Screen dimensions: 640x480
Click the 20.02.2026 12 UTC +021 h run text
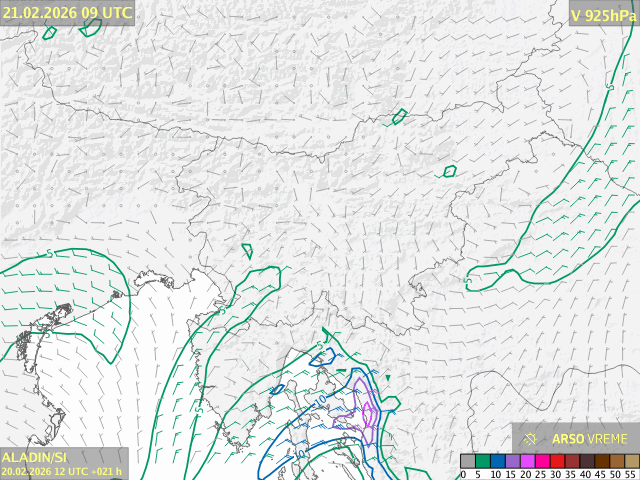62,471
